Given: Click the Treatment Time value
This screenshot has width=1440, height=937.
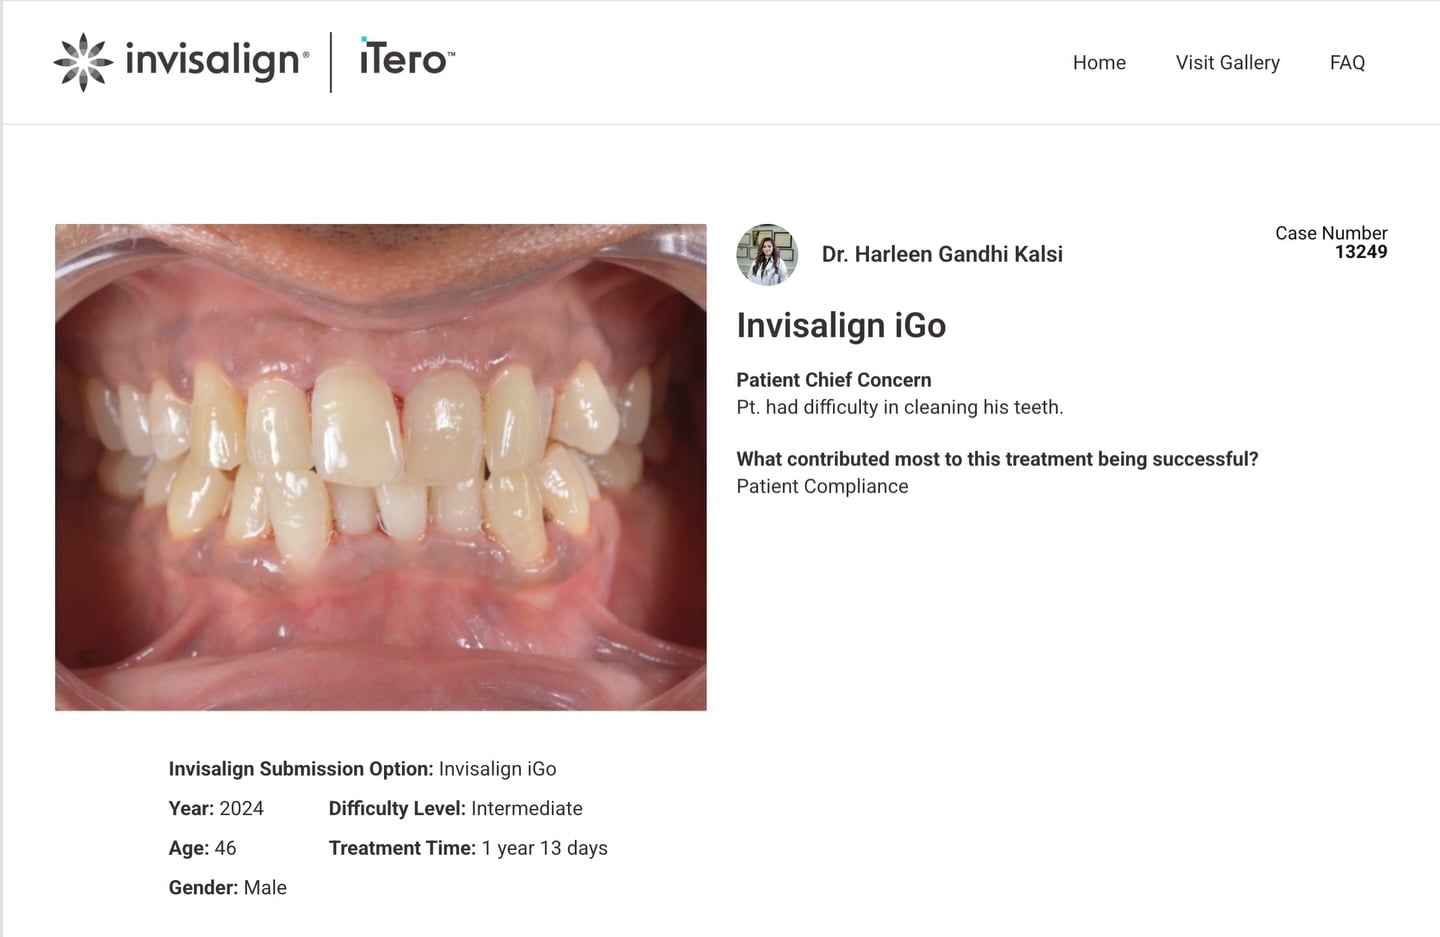Looking at the screenshot, I should [544, 848].
